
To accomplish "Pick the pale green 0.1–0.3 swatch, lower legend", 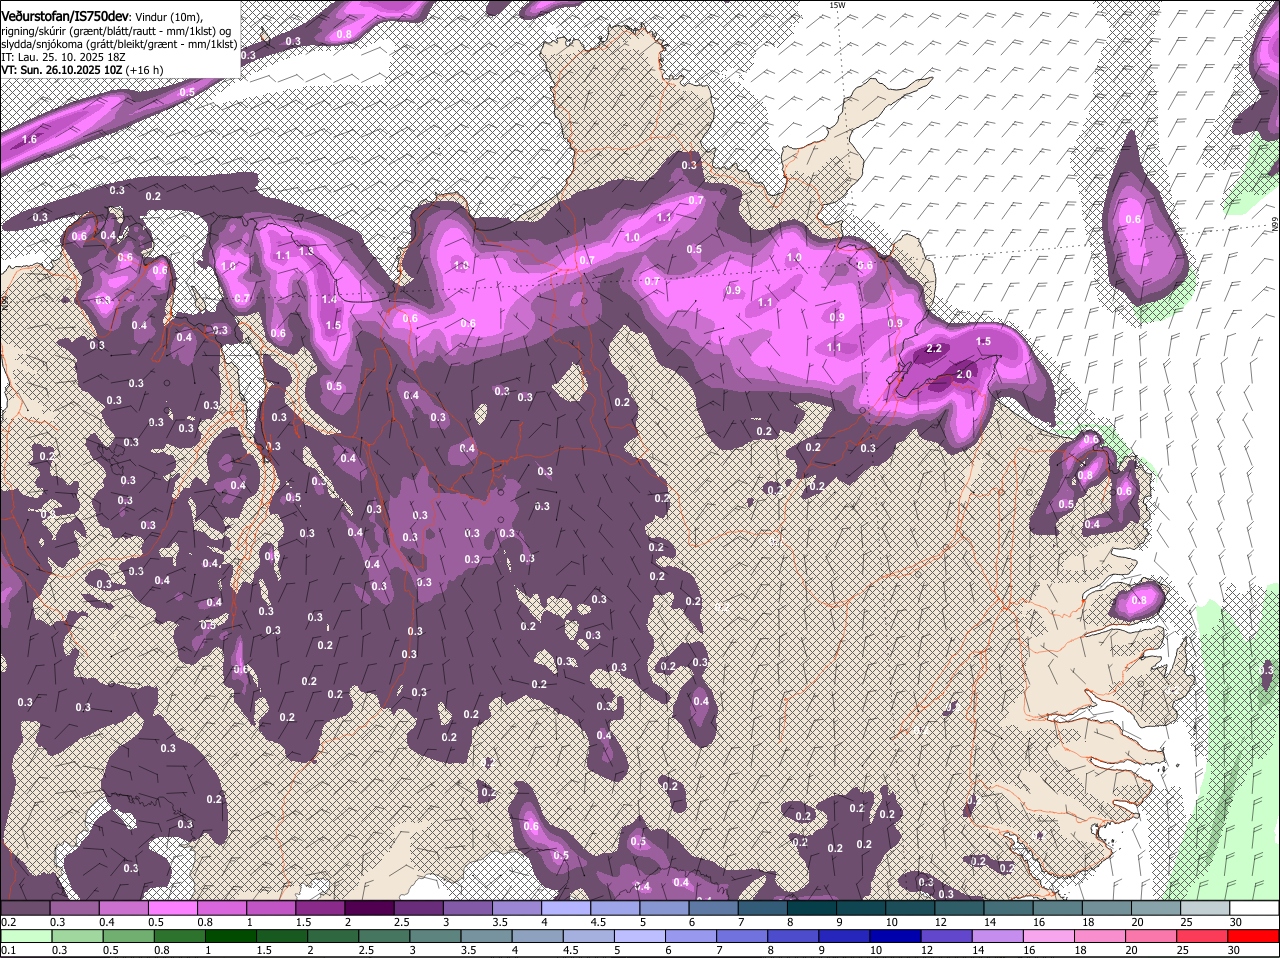I will [25, 936].
